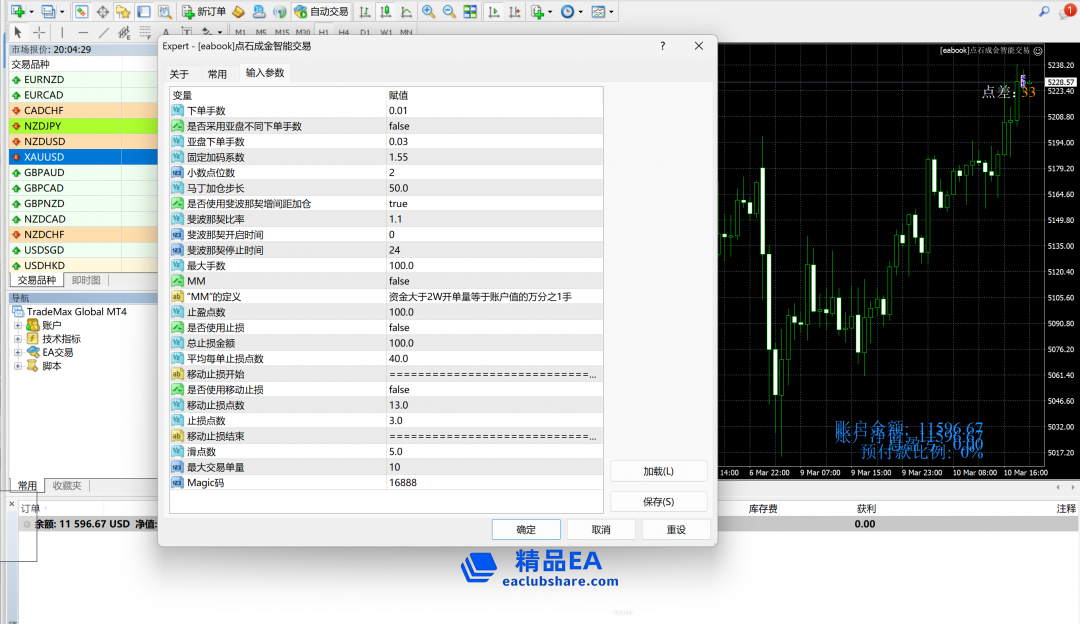The image size is (1080, 624).
Task: Expand the EA交易 tree node
Action: (18, 352)
